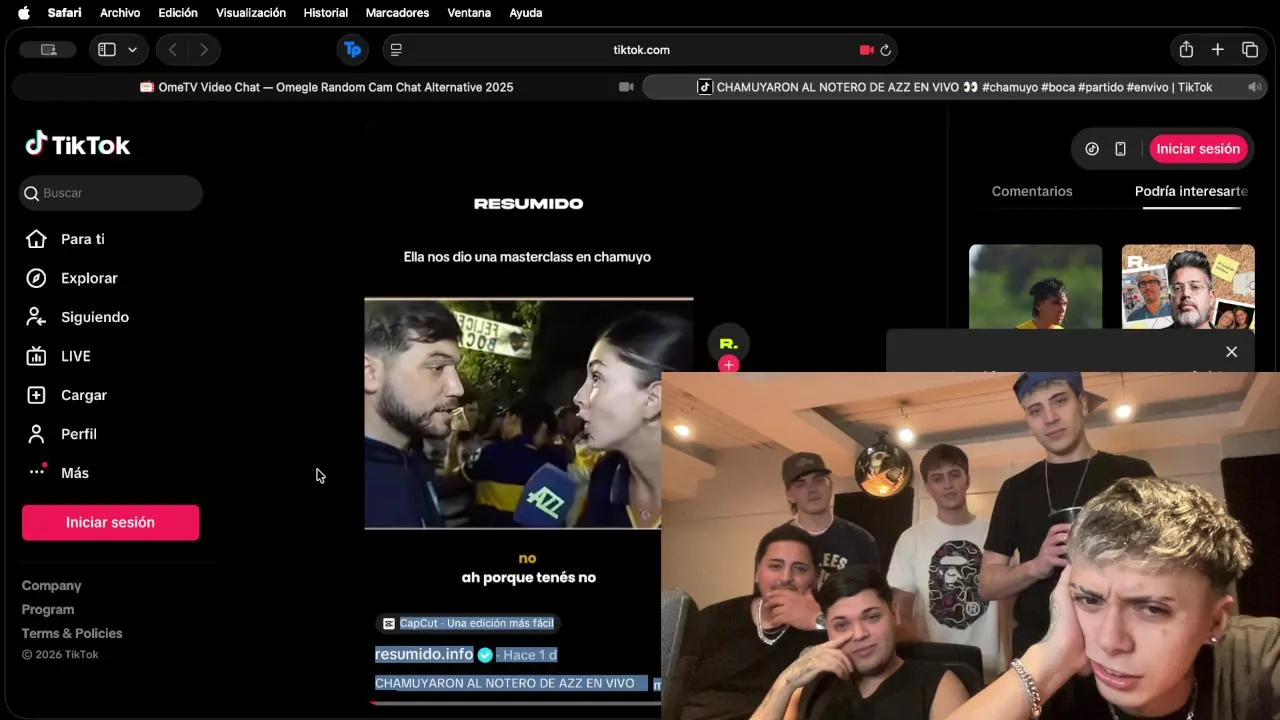Open the Safari app menu

pos(64,13)
